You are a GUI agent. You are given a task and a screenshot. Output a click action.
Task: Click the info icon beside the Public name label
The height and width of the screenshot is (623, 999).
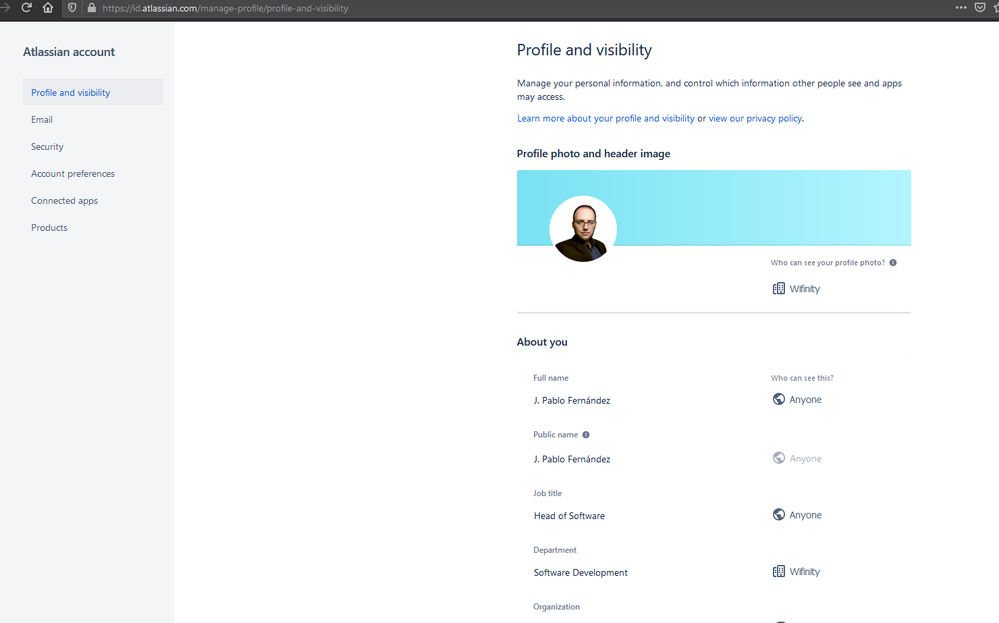pos(586,434)
